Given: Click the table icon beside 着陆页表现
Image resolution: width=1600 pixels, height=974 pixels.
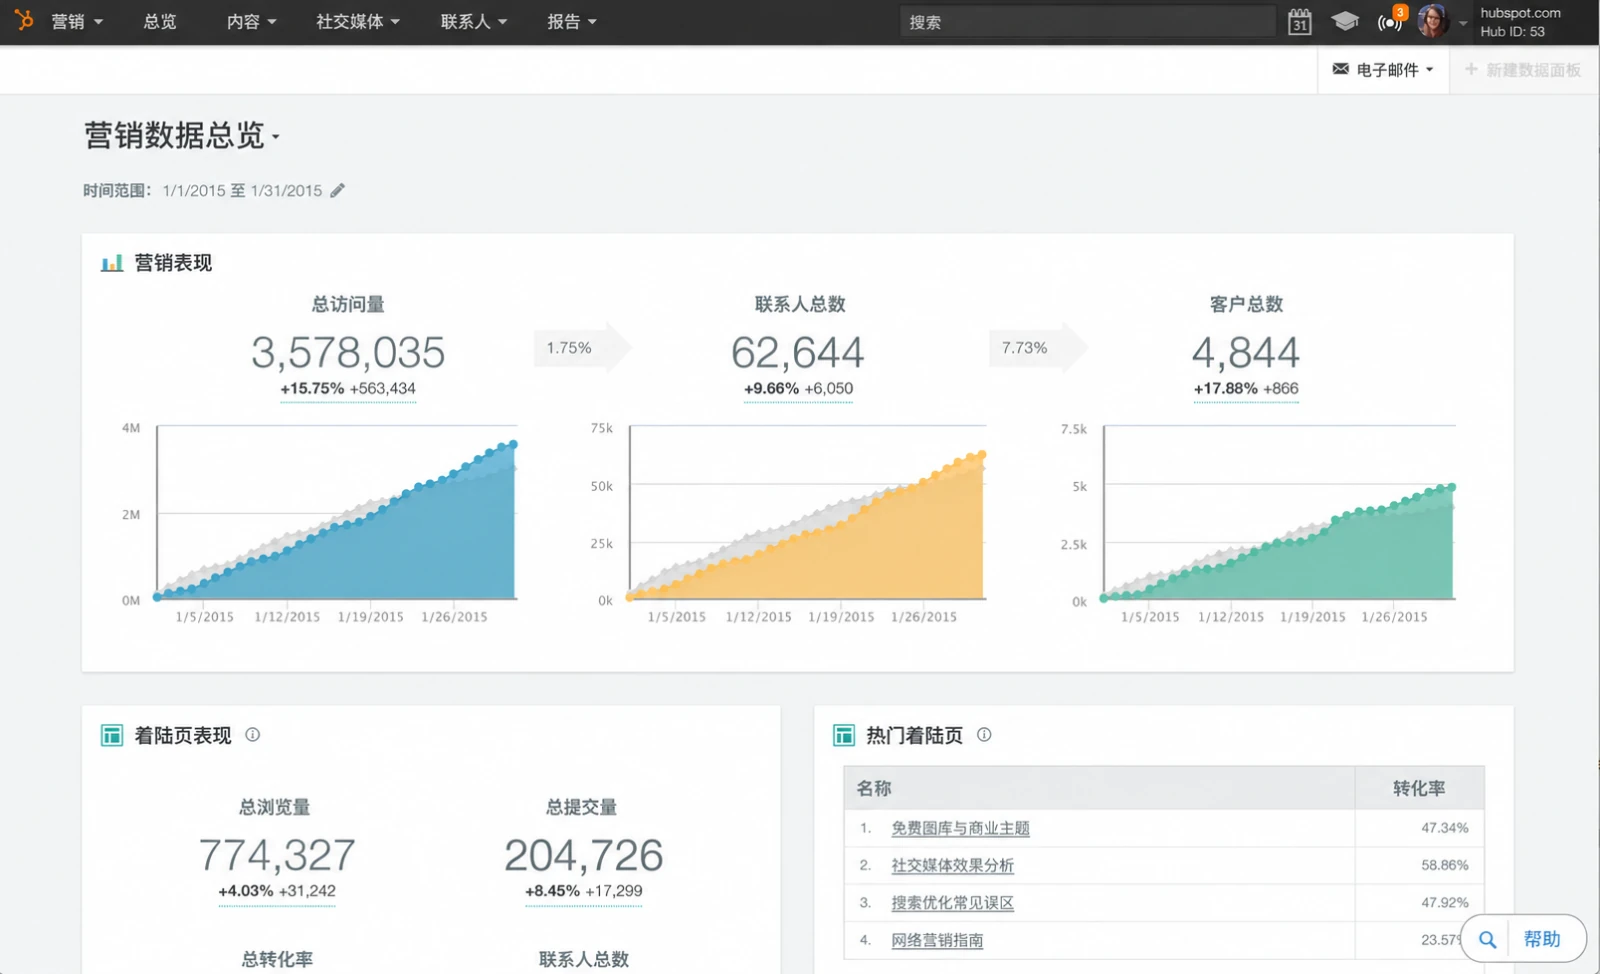Looking at the screenshot, I should [x=112, y=736].
